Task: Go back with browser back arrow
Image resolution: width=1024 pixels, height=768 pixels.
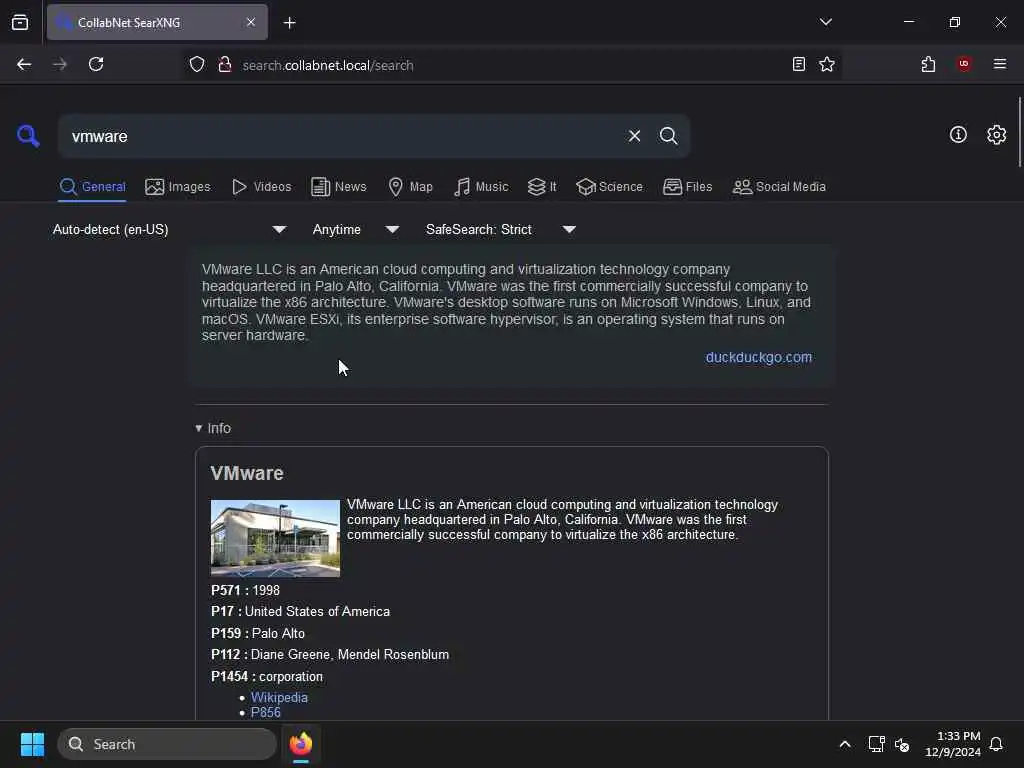Action: click(x=24, y=64)
